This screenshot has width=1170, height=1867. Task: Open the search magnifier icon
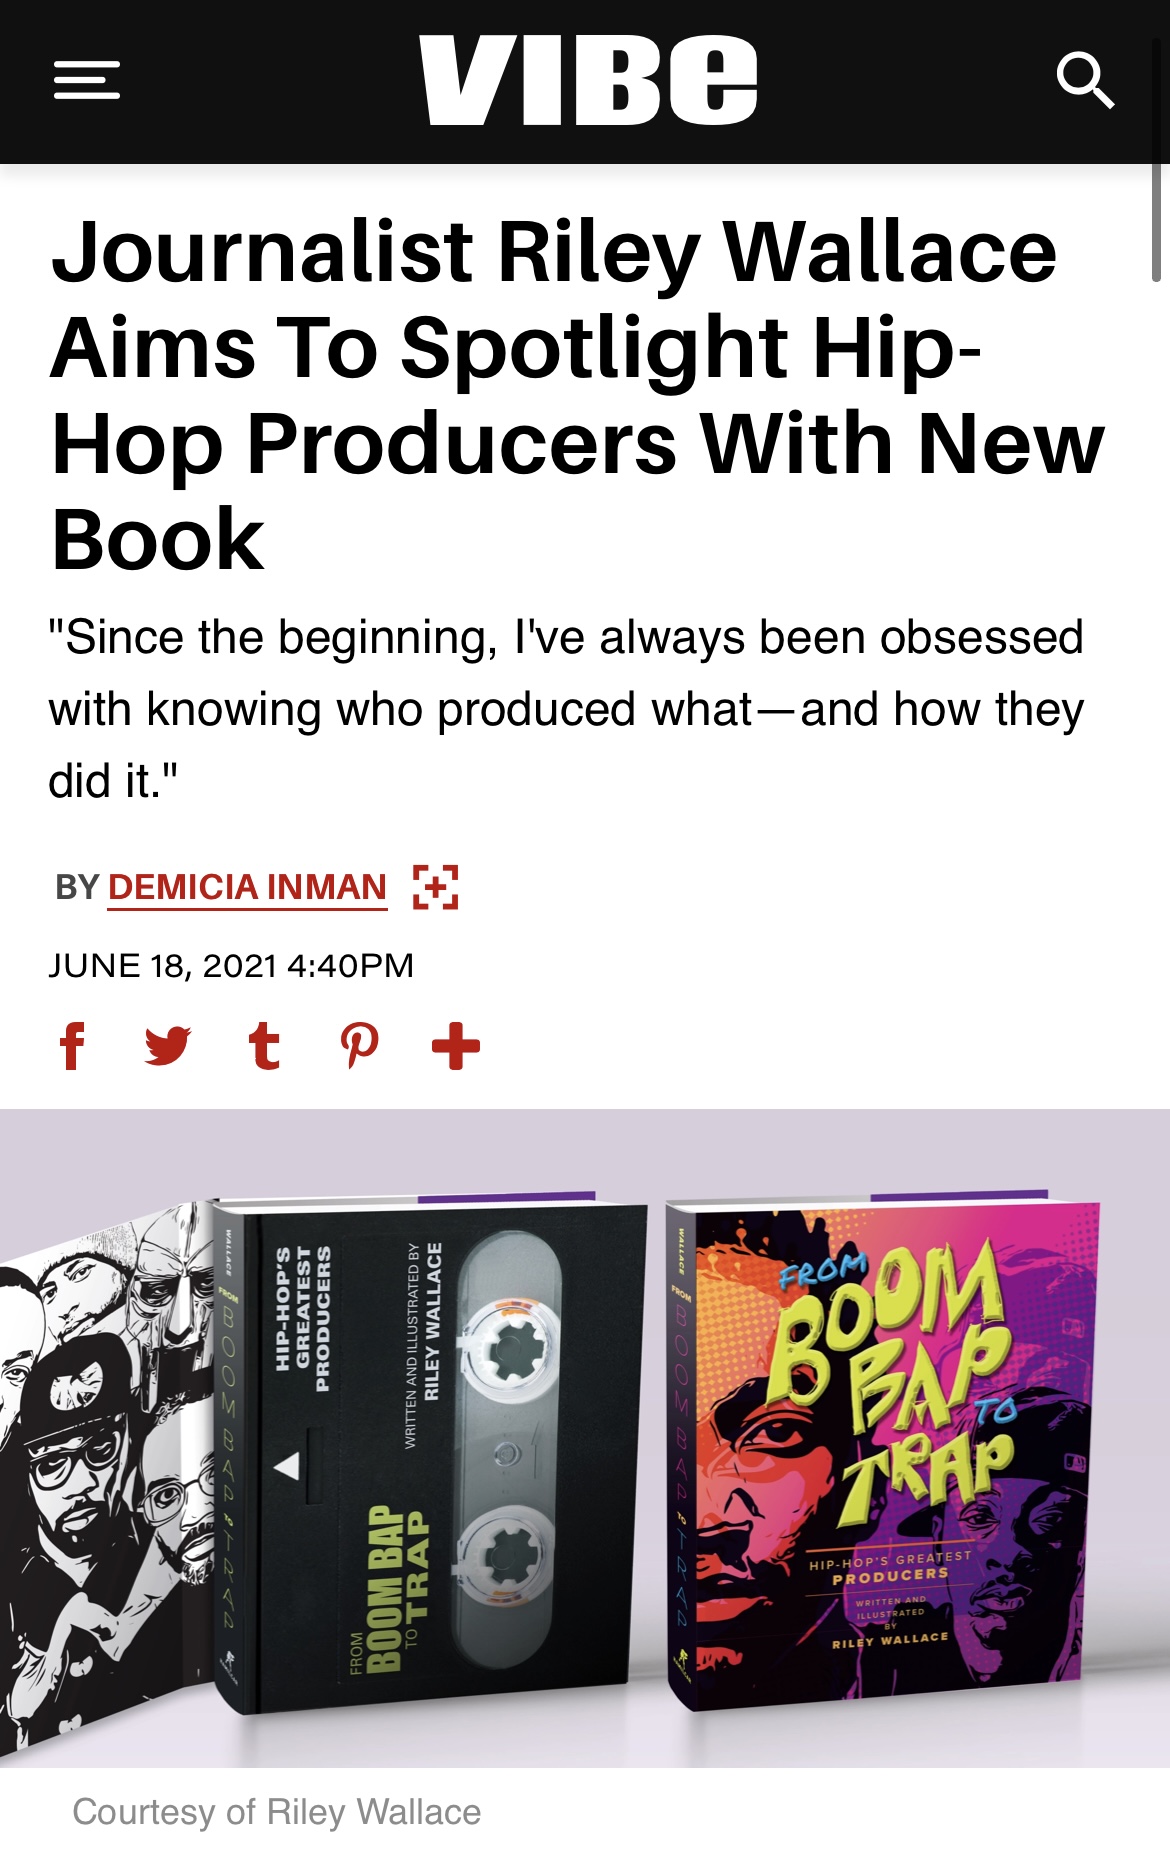pos(1085,80)
